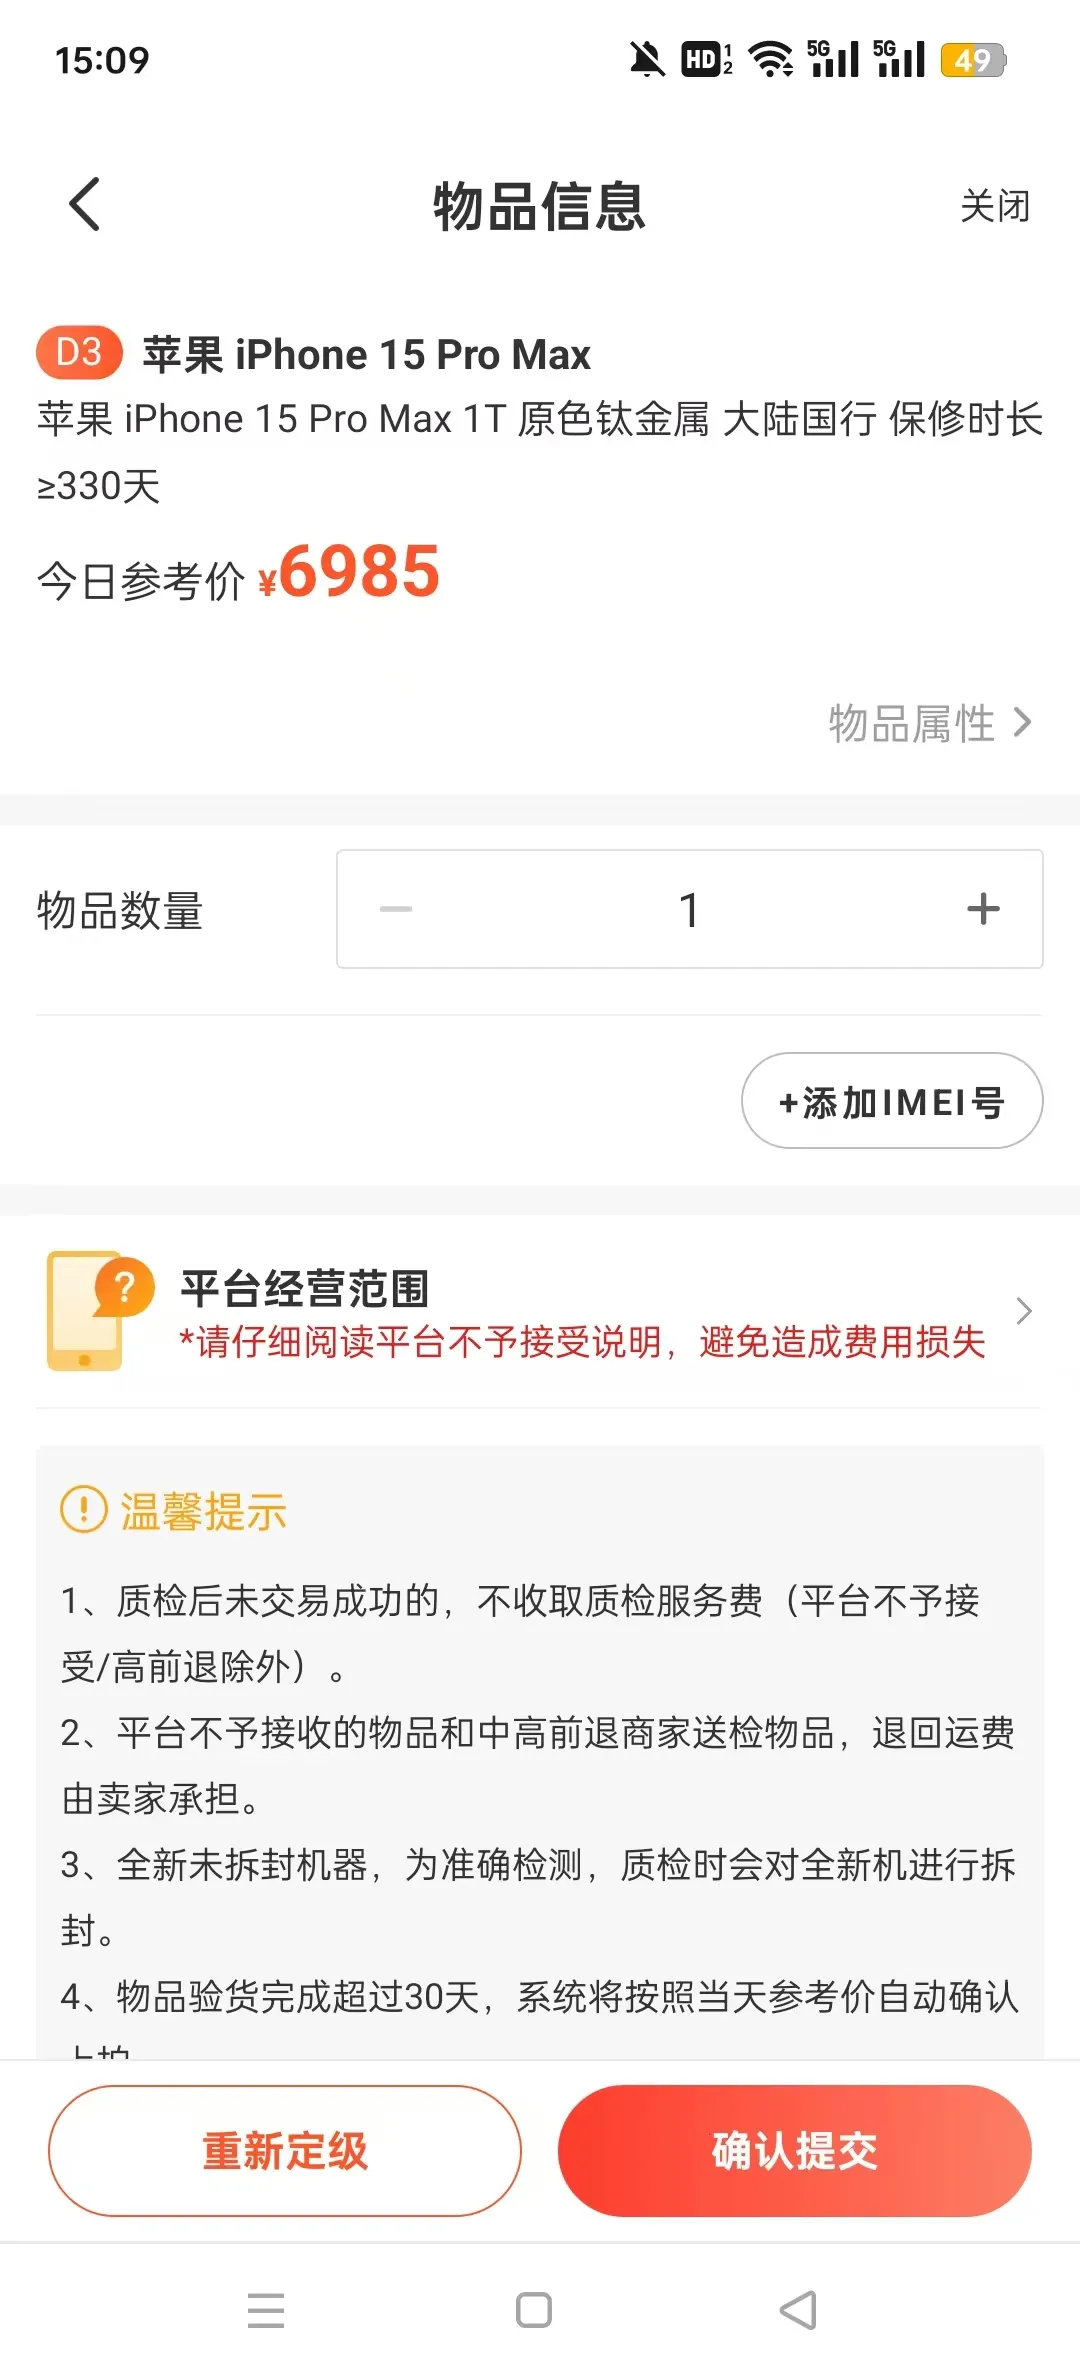Tap the battery indicator in status bar

click(972, 60)
